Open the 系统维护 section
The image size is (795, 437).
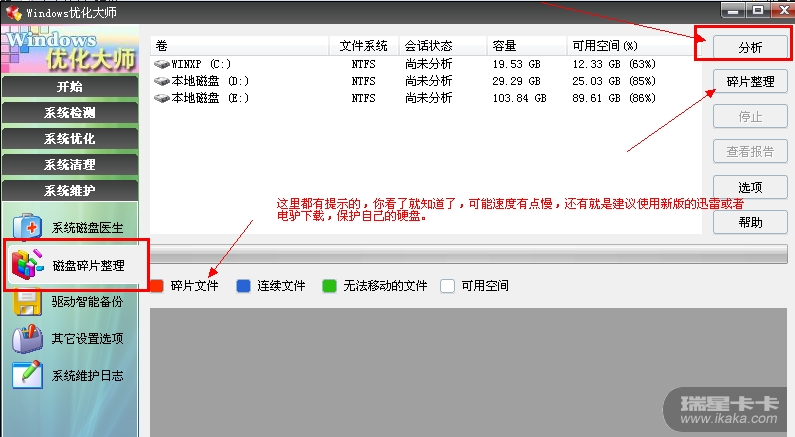click(70, 190)
